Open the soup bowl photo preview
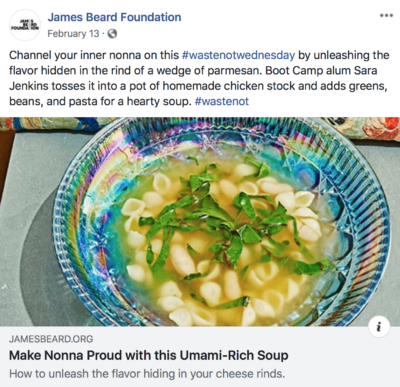400x387 pixels. pyautogui.click(x=200, y=221)
